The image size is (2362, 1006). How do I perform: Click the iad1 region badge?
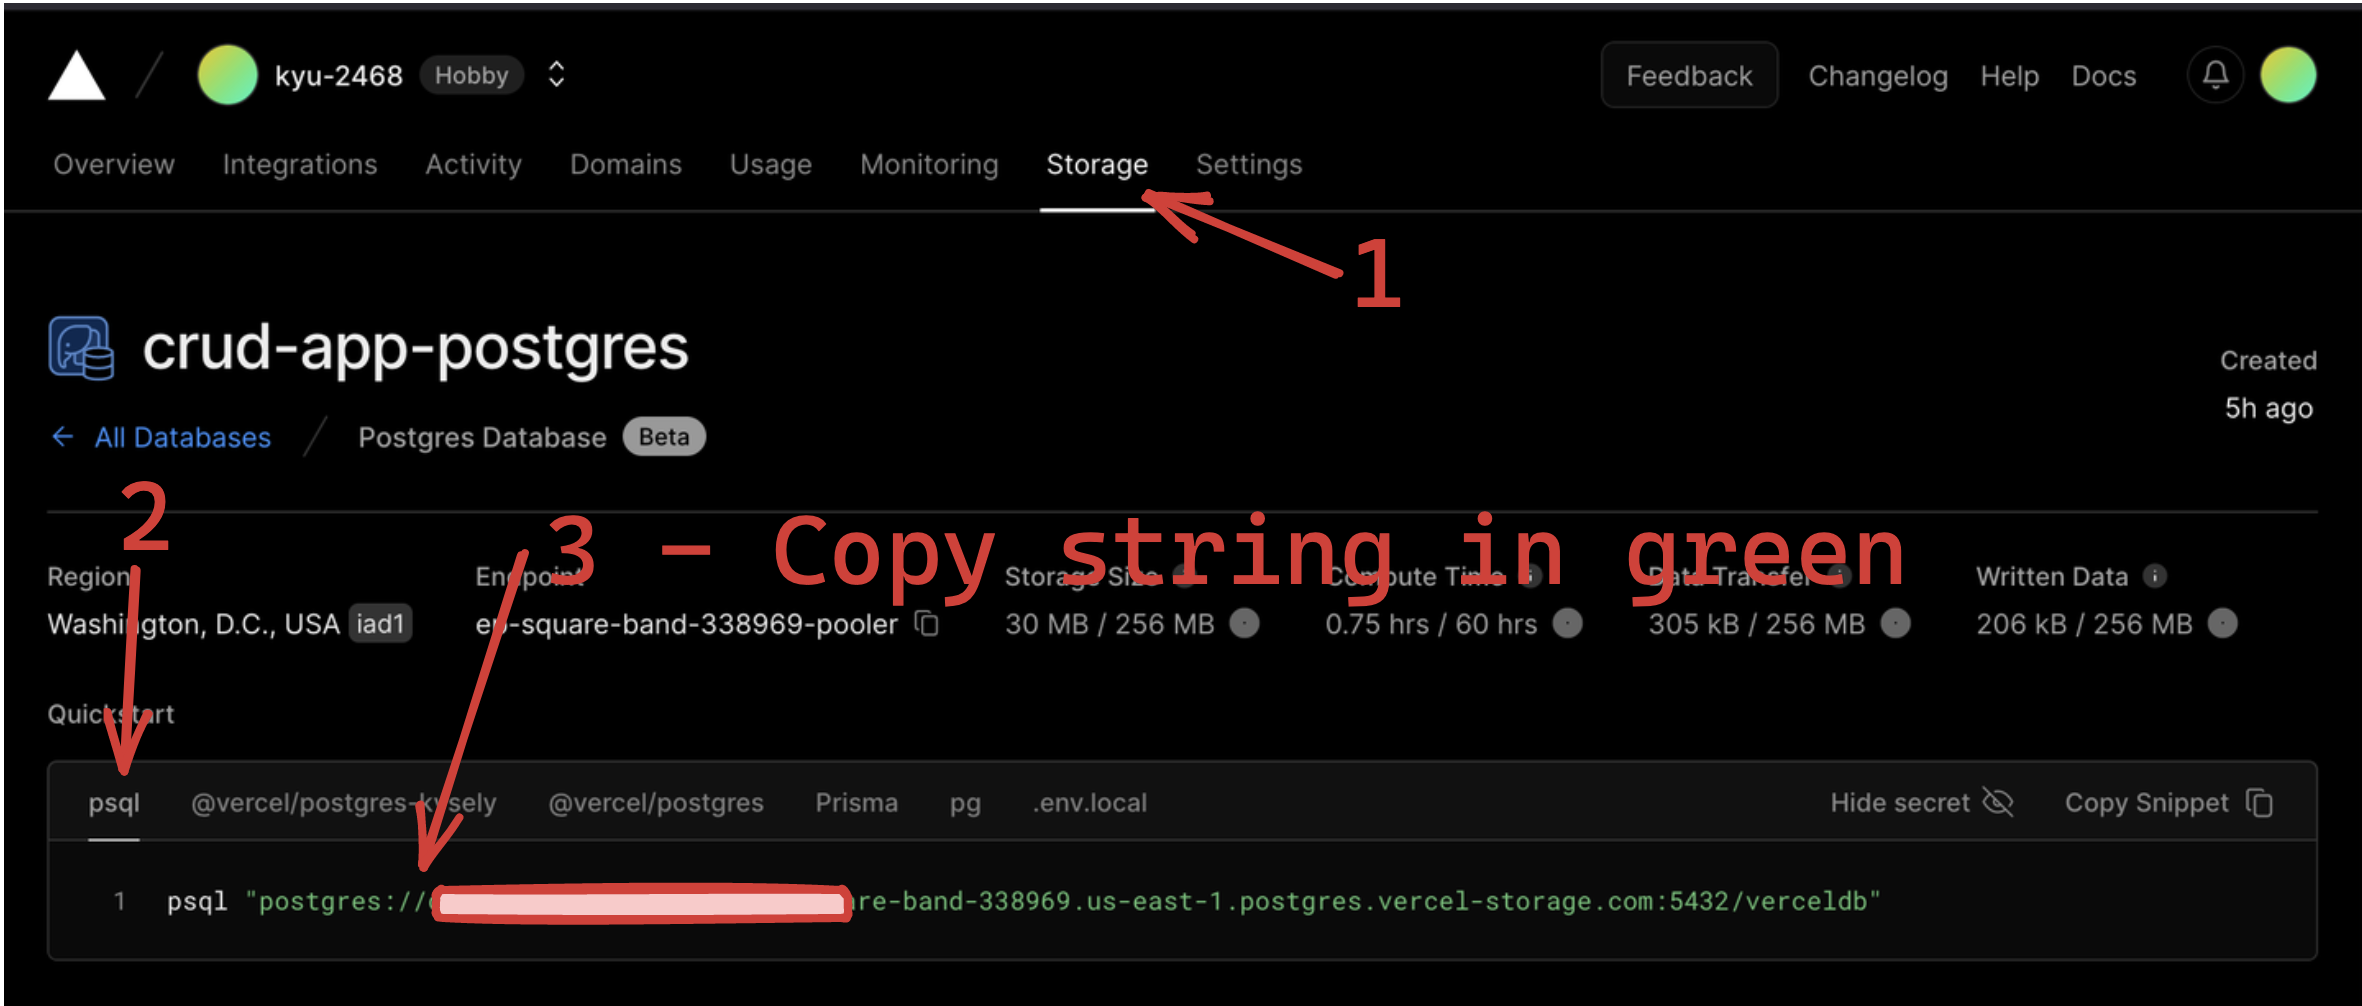pos(380,624)
